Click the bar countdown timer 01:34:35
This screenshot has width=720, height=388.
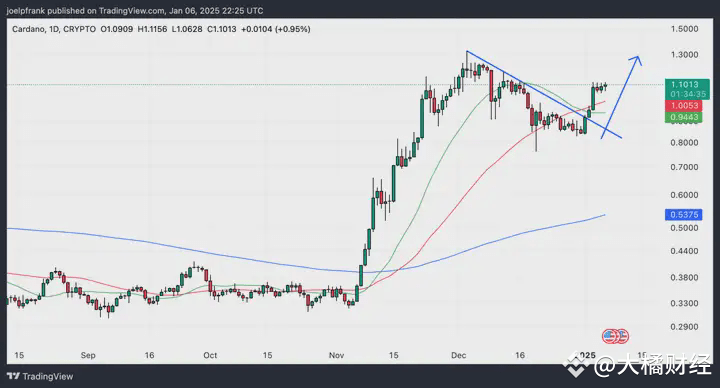click(687, 94)
